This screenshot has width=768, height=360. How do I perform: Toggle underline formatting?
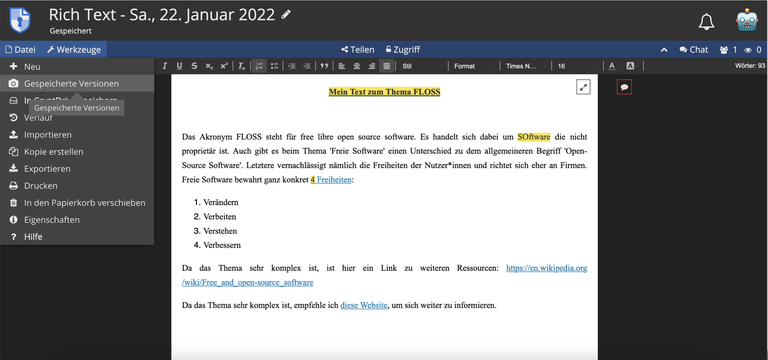(x=179, y=66)
